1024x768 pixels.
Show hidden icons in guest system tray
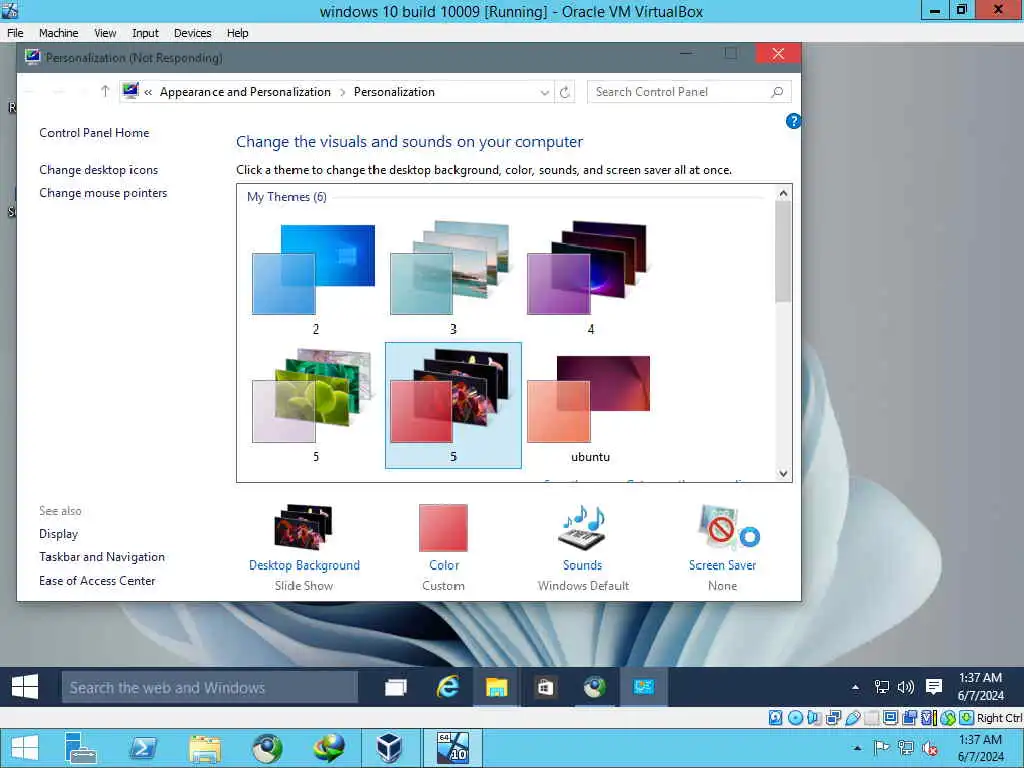856,687
